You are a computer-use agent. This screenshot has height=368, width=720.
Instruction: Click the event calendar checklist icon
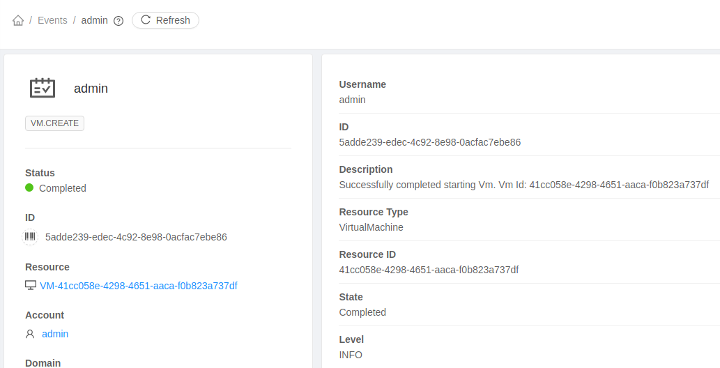tap(42, 88)
